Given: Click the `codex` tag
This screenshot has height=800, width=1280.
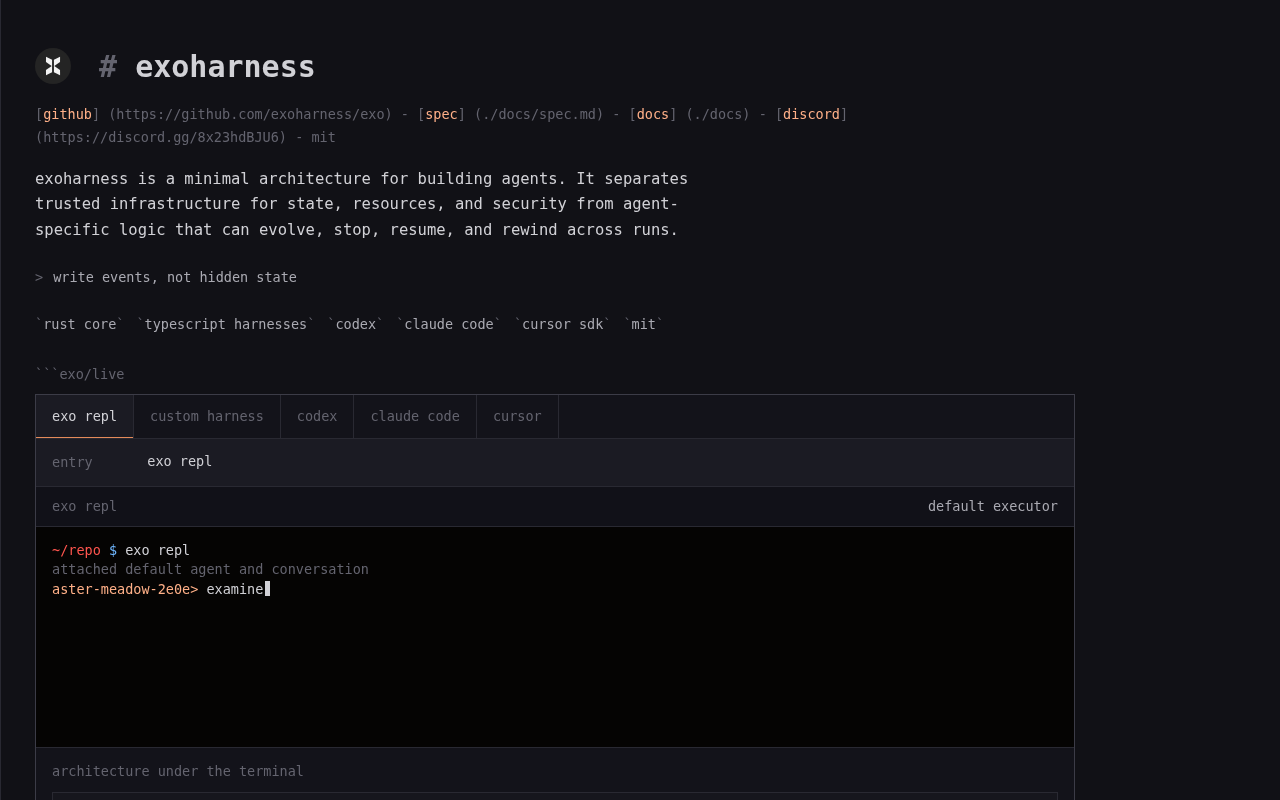Looking at the screenshot, I should pos(355,324).
